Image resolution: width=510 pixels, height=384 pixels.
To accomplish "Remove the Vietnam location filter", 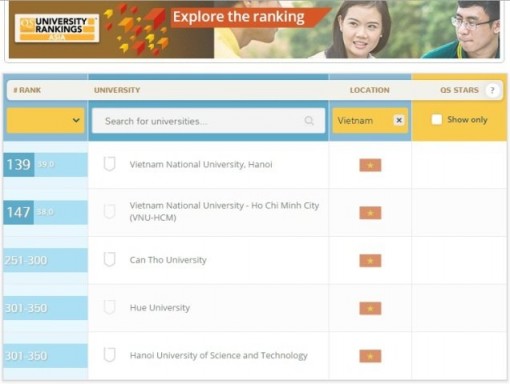I will tap(399, 120).
